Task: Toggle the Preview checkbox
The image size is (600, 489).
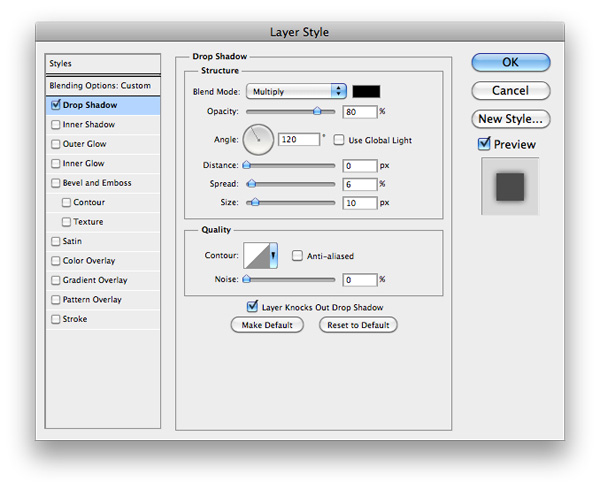Action: click(x=484, y=144)
